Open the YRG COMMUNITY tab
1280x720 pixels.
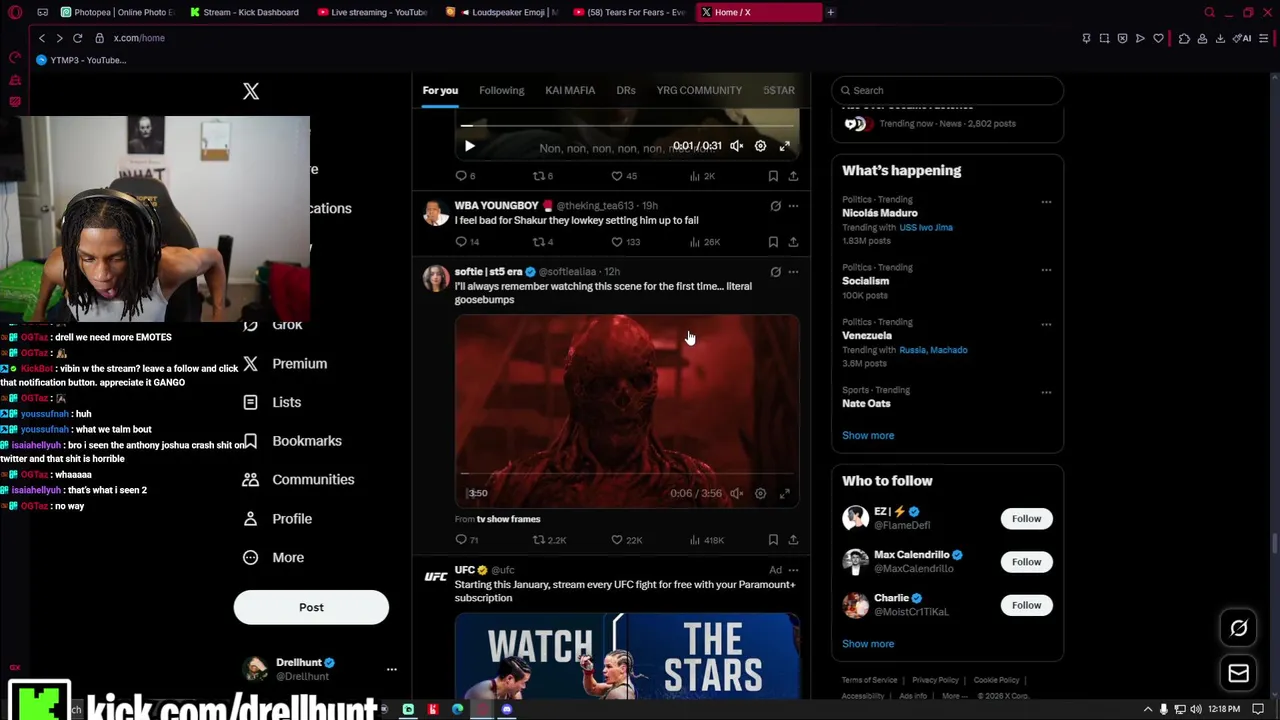[x=699, y=90]
